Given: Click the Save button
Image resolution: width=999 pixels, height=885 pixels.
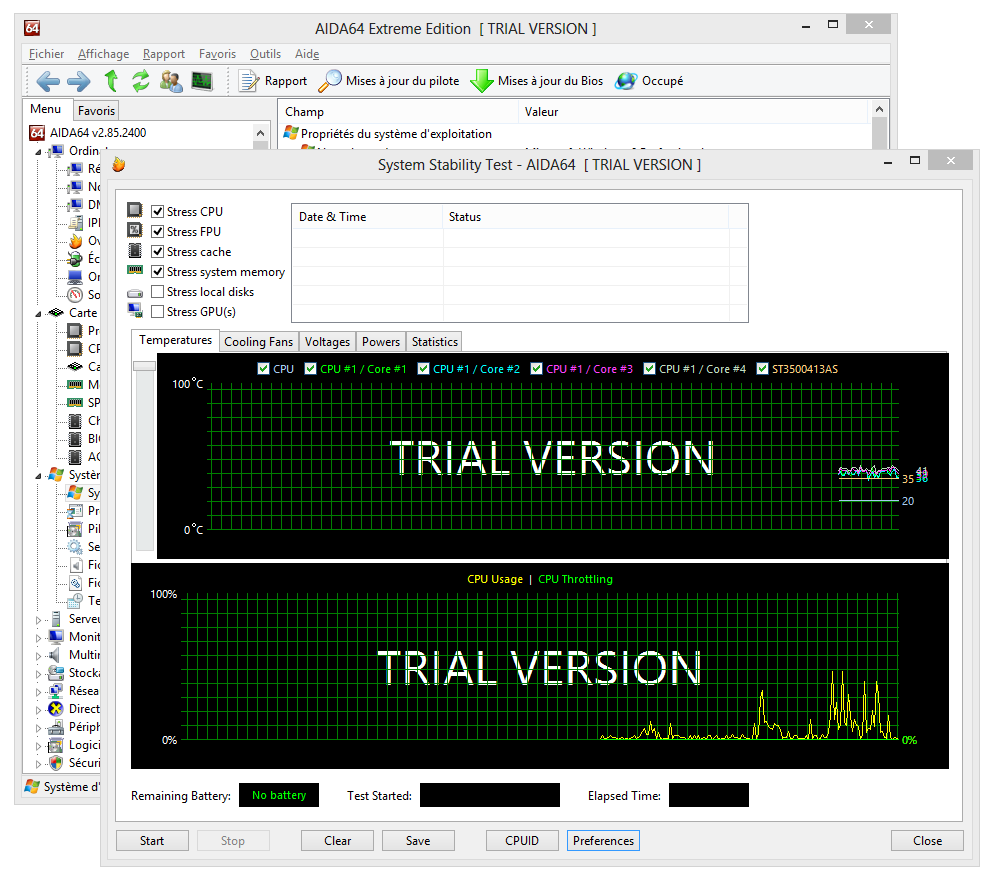Looking at the screenshot, I should click(418, 840).
